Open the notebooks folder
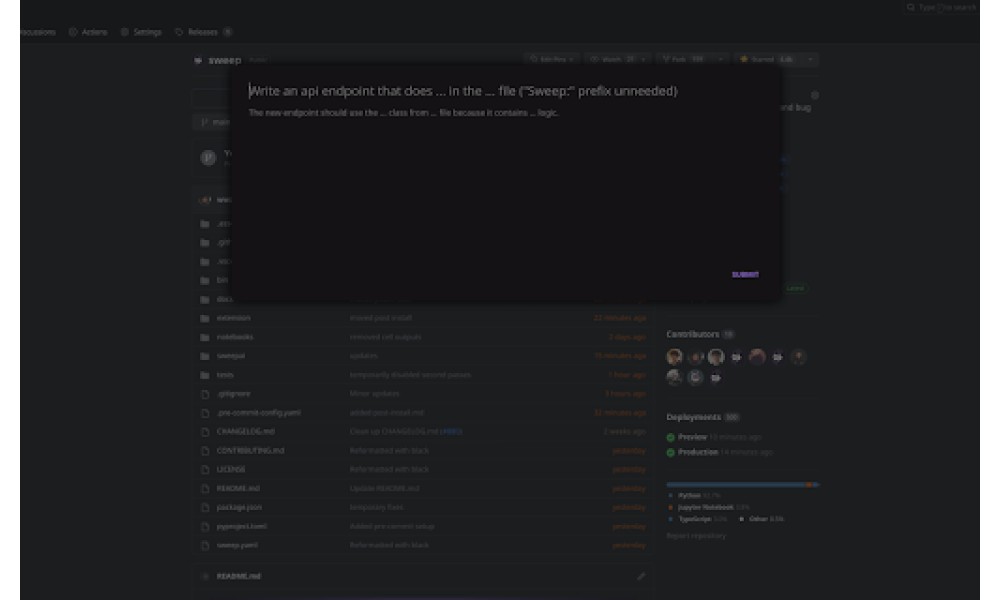This screenshot has width=1000, height=600. point(235,337)
